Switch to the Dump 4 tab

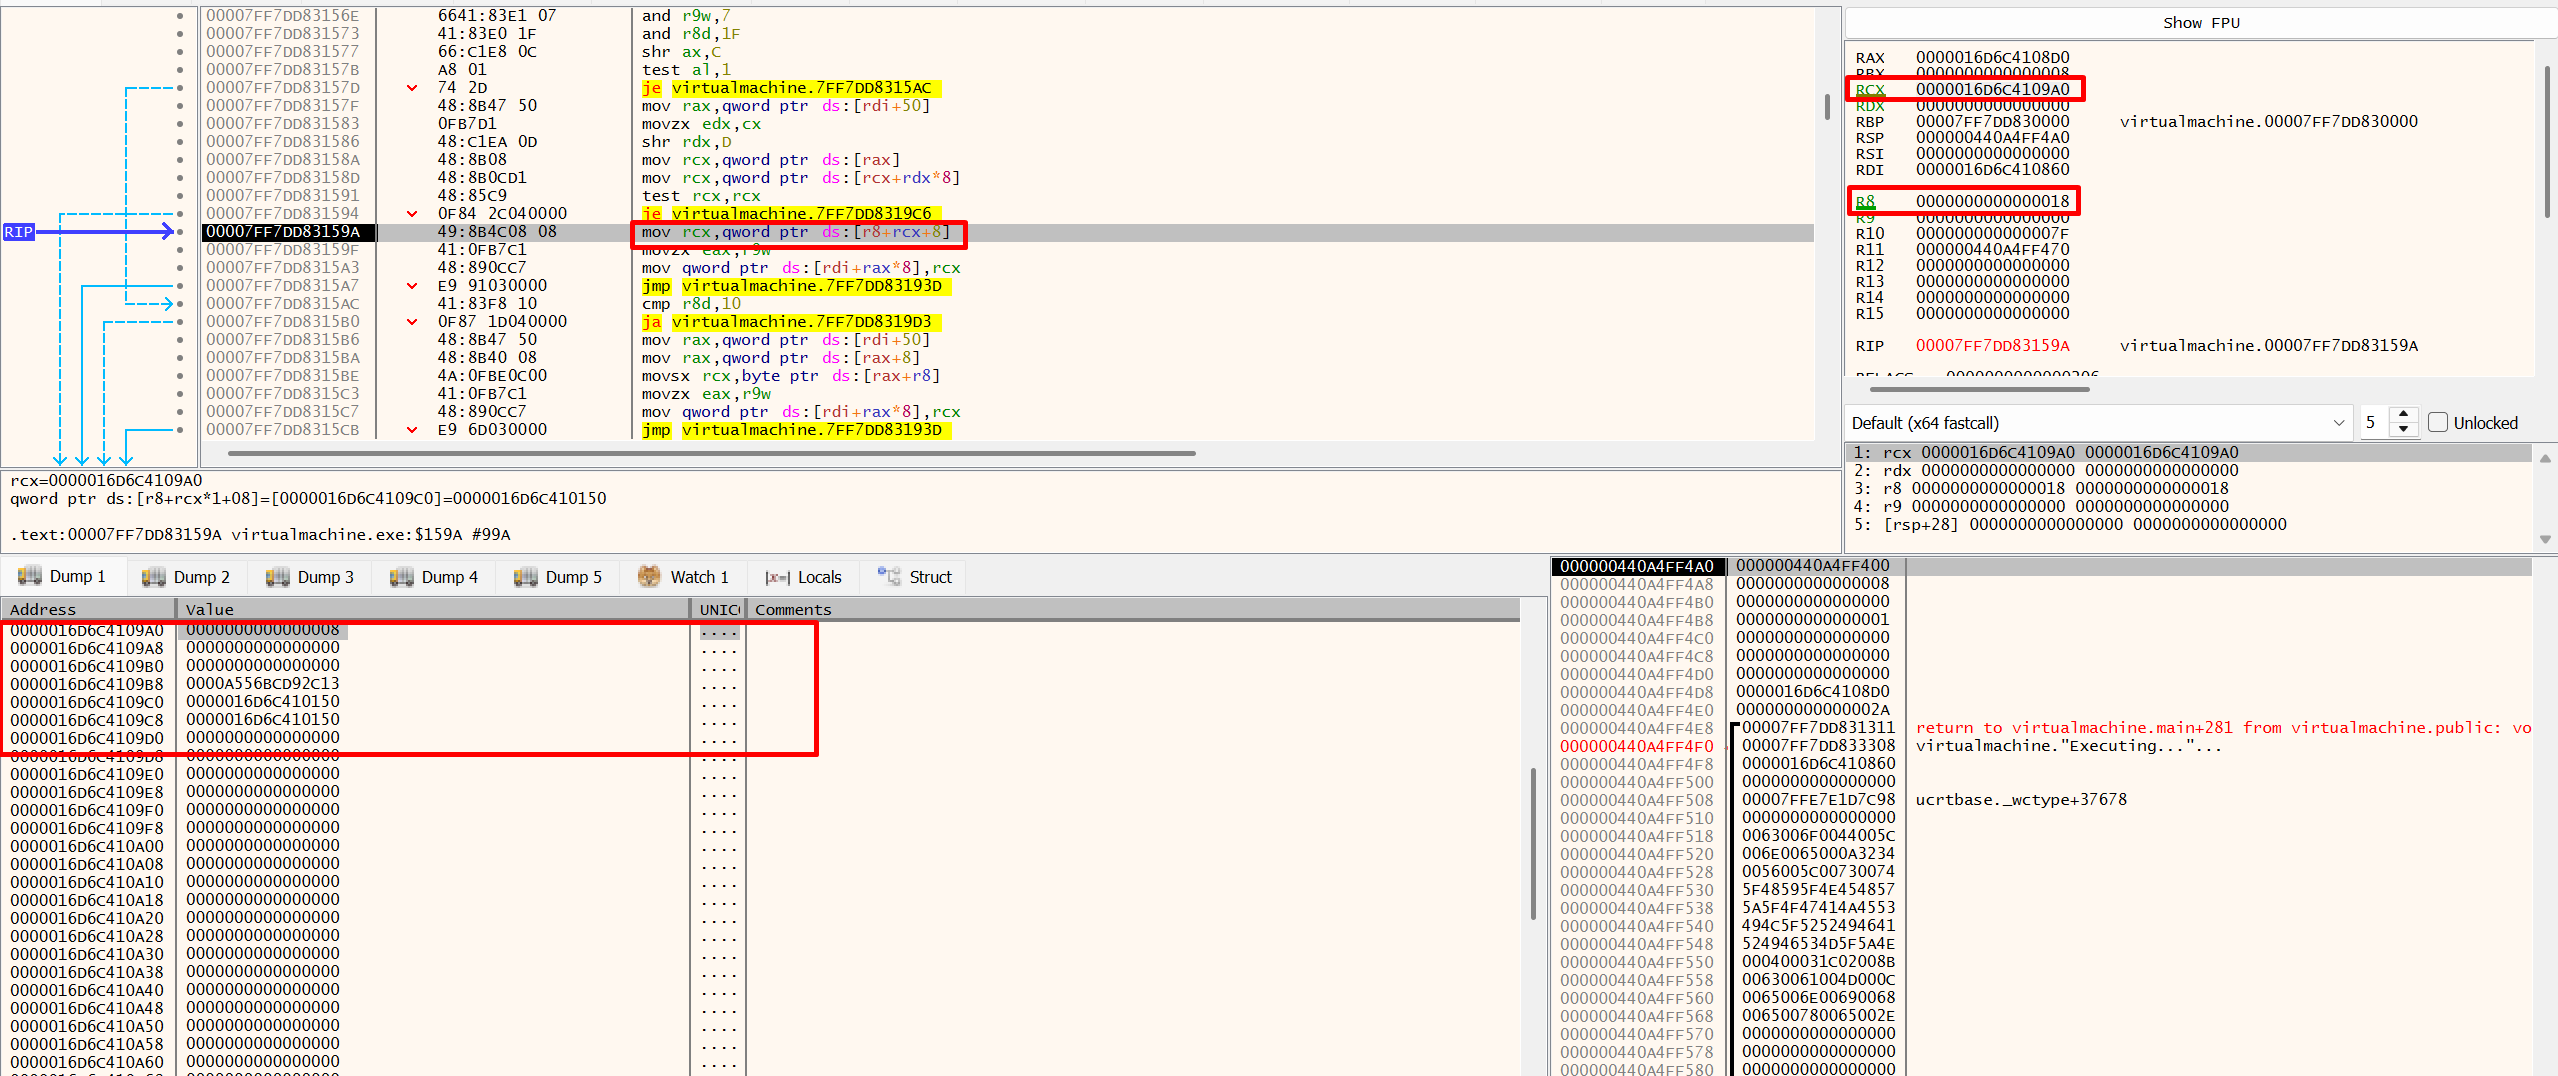[434, 577]
